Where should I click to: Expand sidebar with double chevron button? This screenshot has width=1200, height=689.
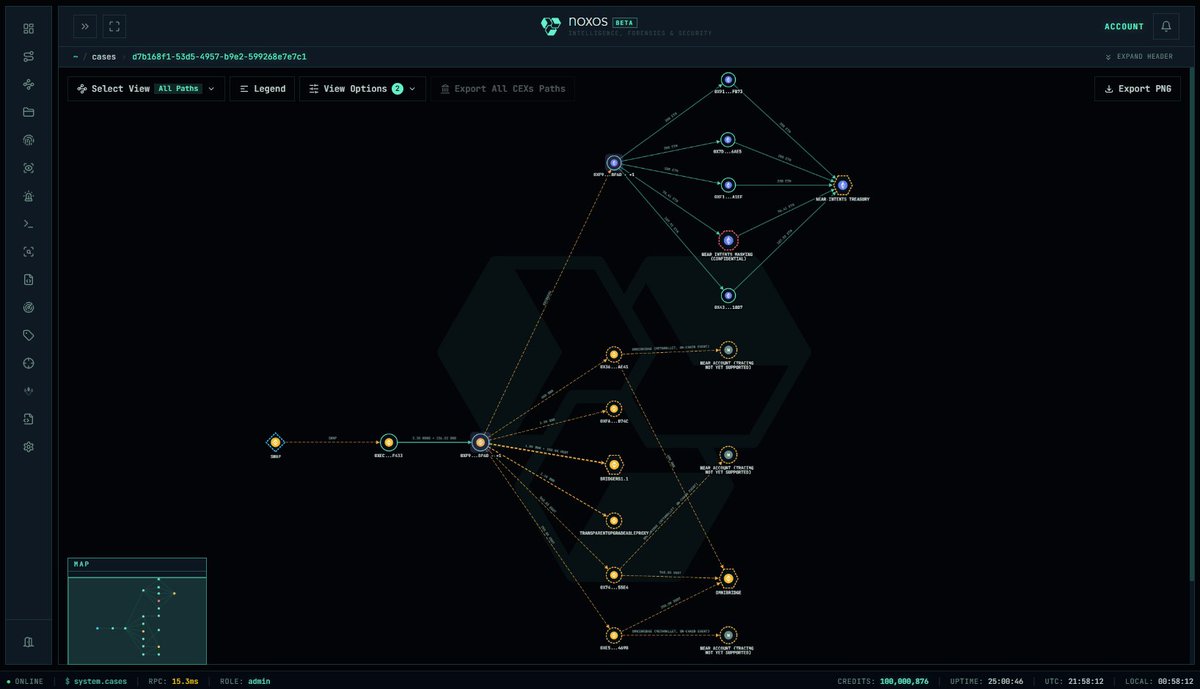point(85,27)
